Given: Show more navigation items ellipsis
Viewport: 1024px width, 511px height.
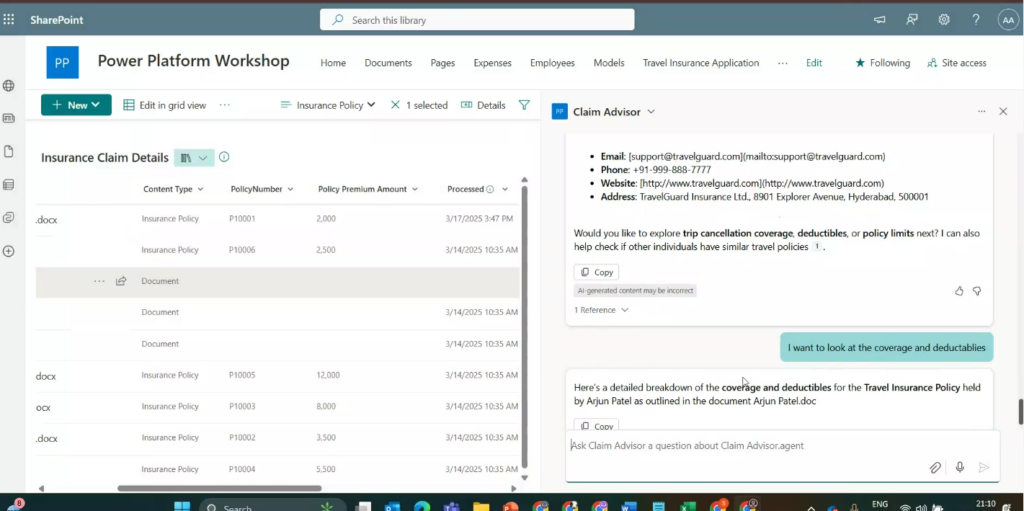Looking at the screenshot, I should [782, 63].
